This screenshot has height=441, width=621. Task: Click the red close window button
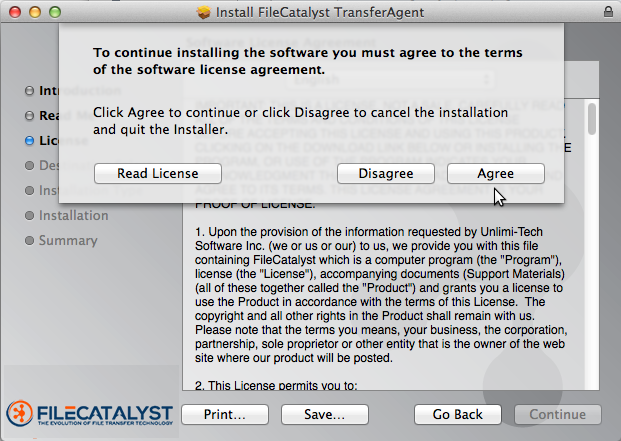pos(14,11)
